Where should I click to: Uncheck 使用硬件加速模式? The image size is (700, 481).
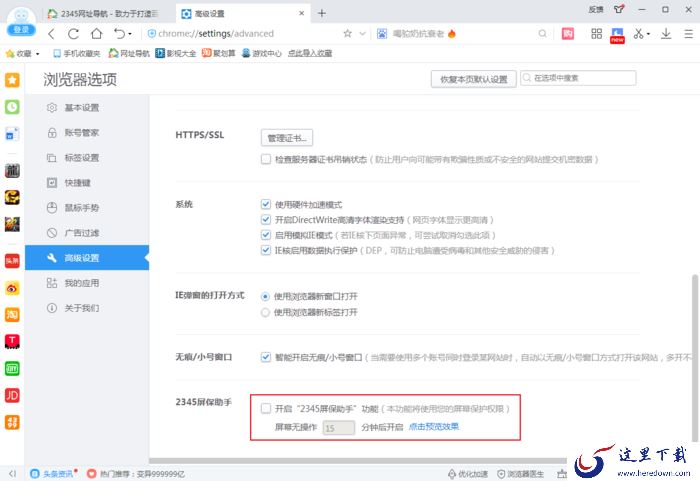tap(266, 205)
